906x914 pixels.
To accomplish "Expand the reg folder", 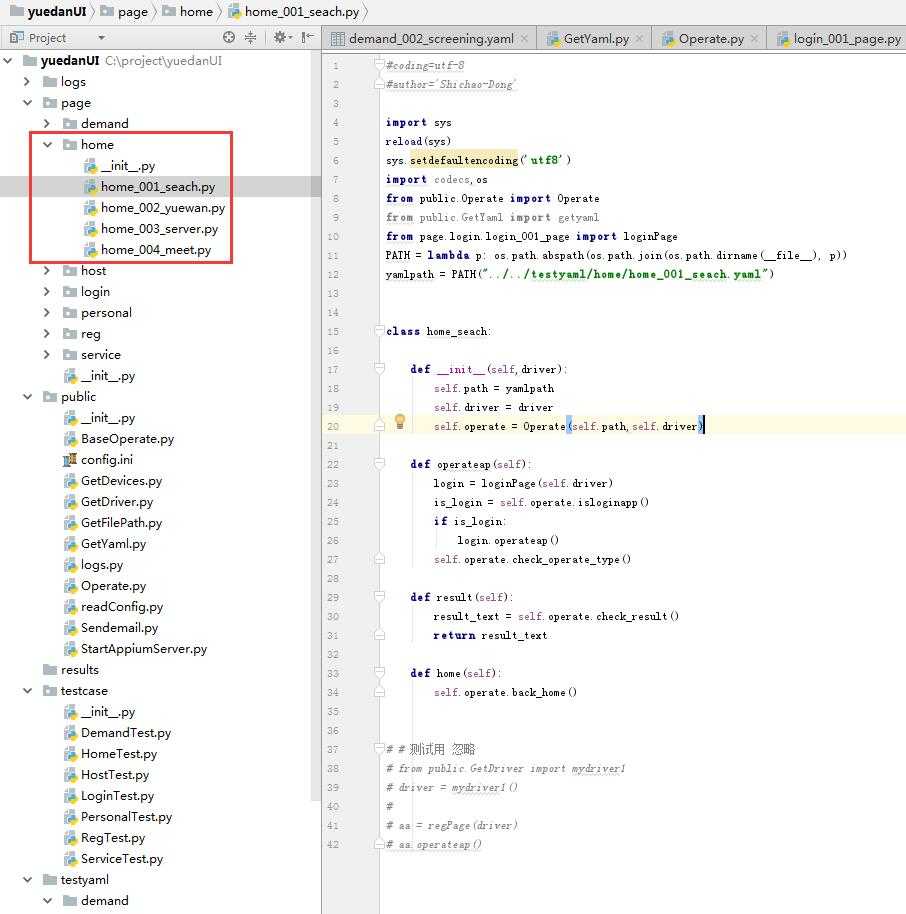I will [47, 333].
